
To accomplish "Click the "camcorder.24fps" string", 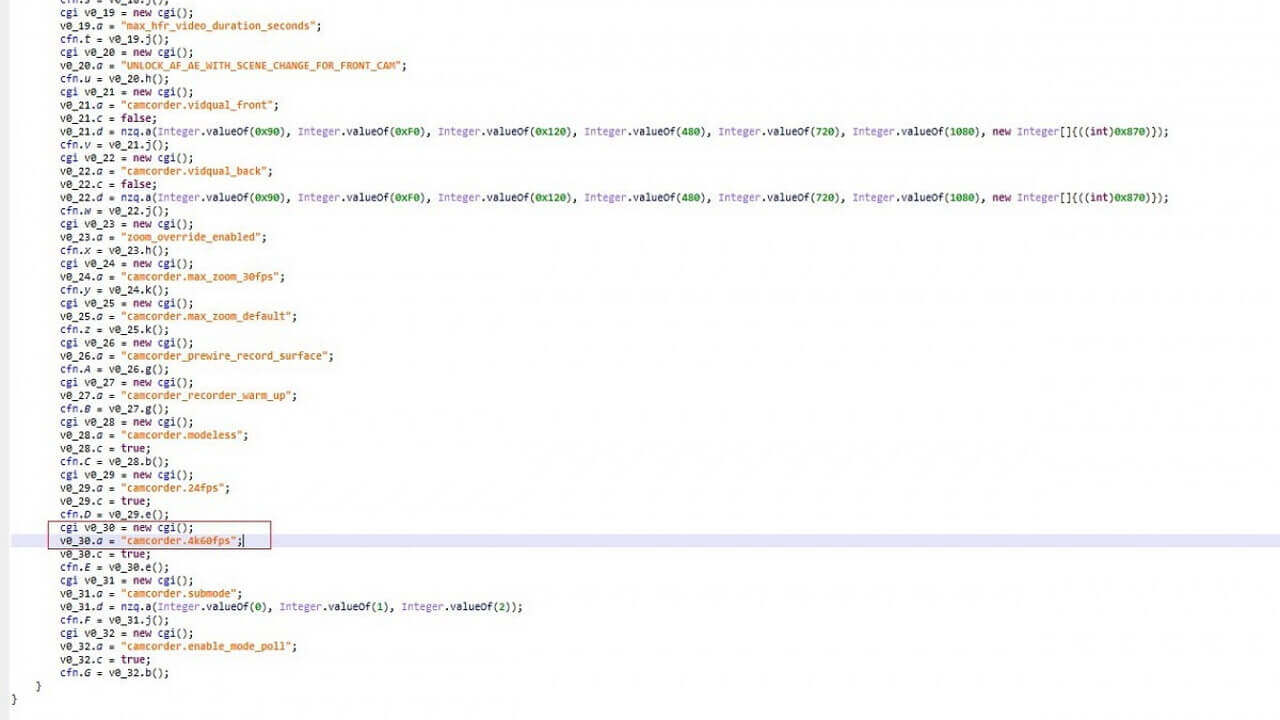I will pyautogui.click(x=174, y=488).
